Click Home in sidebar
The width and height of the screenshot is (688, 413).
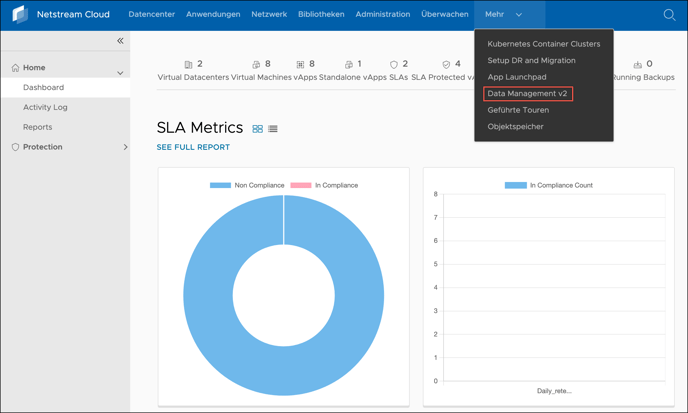(34, 68)
